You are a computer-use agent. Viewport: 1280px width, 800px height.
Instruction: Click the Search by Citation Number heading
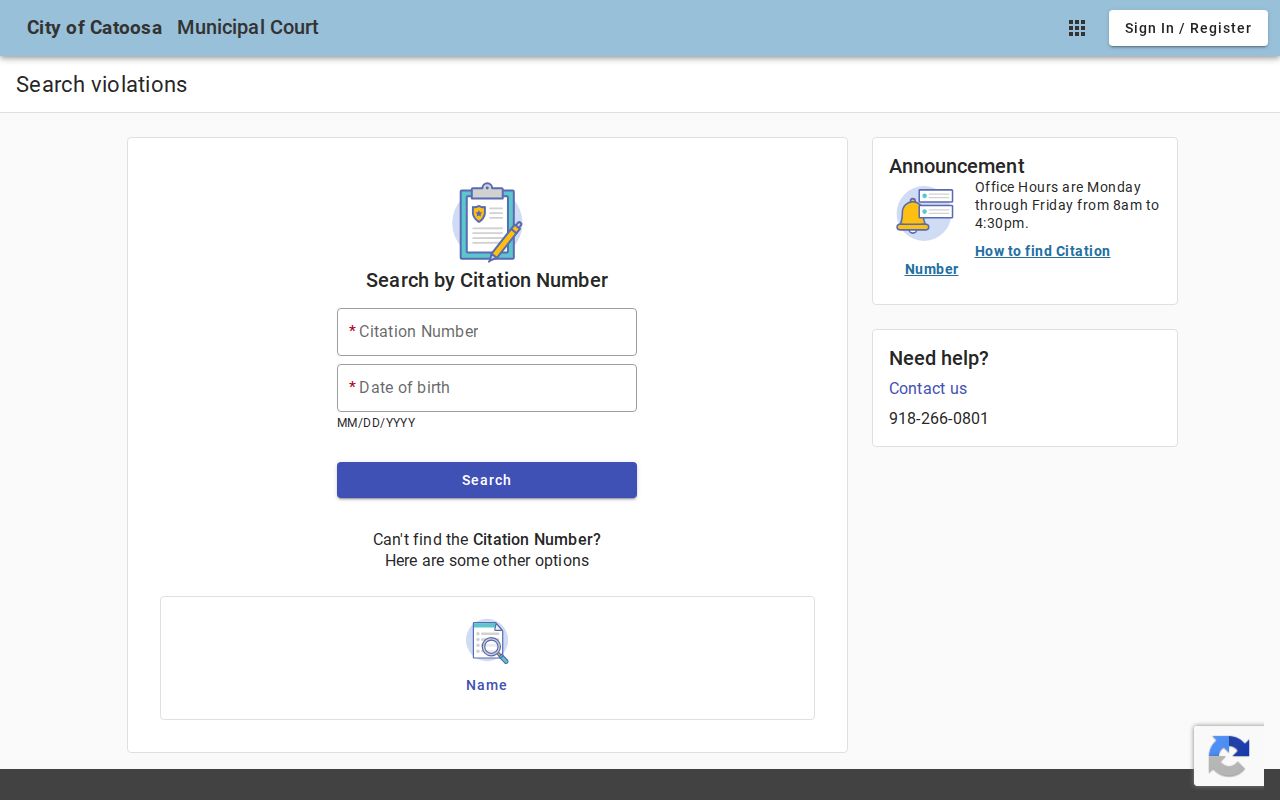pyautogui.click(x=487, y=280)
